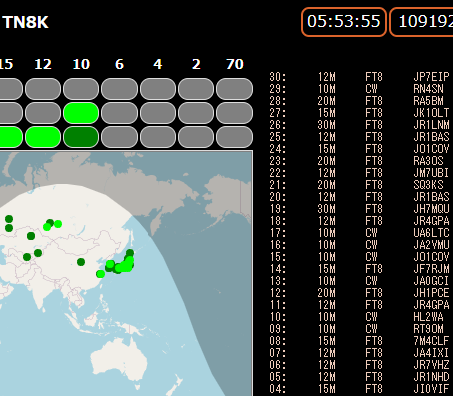This screenshot has height=396, width=453.
Task: Click log entry 28 callsign RA5BM
Action: pyautogui.click(x=428, y=101)
